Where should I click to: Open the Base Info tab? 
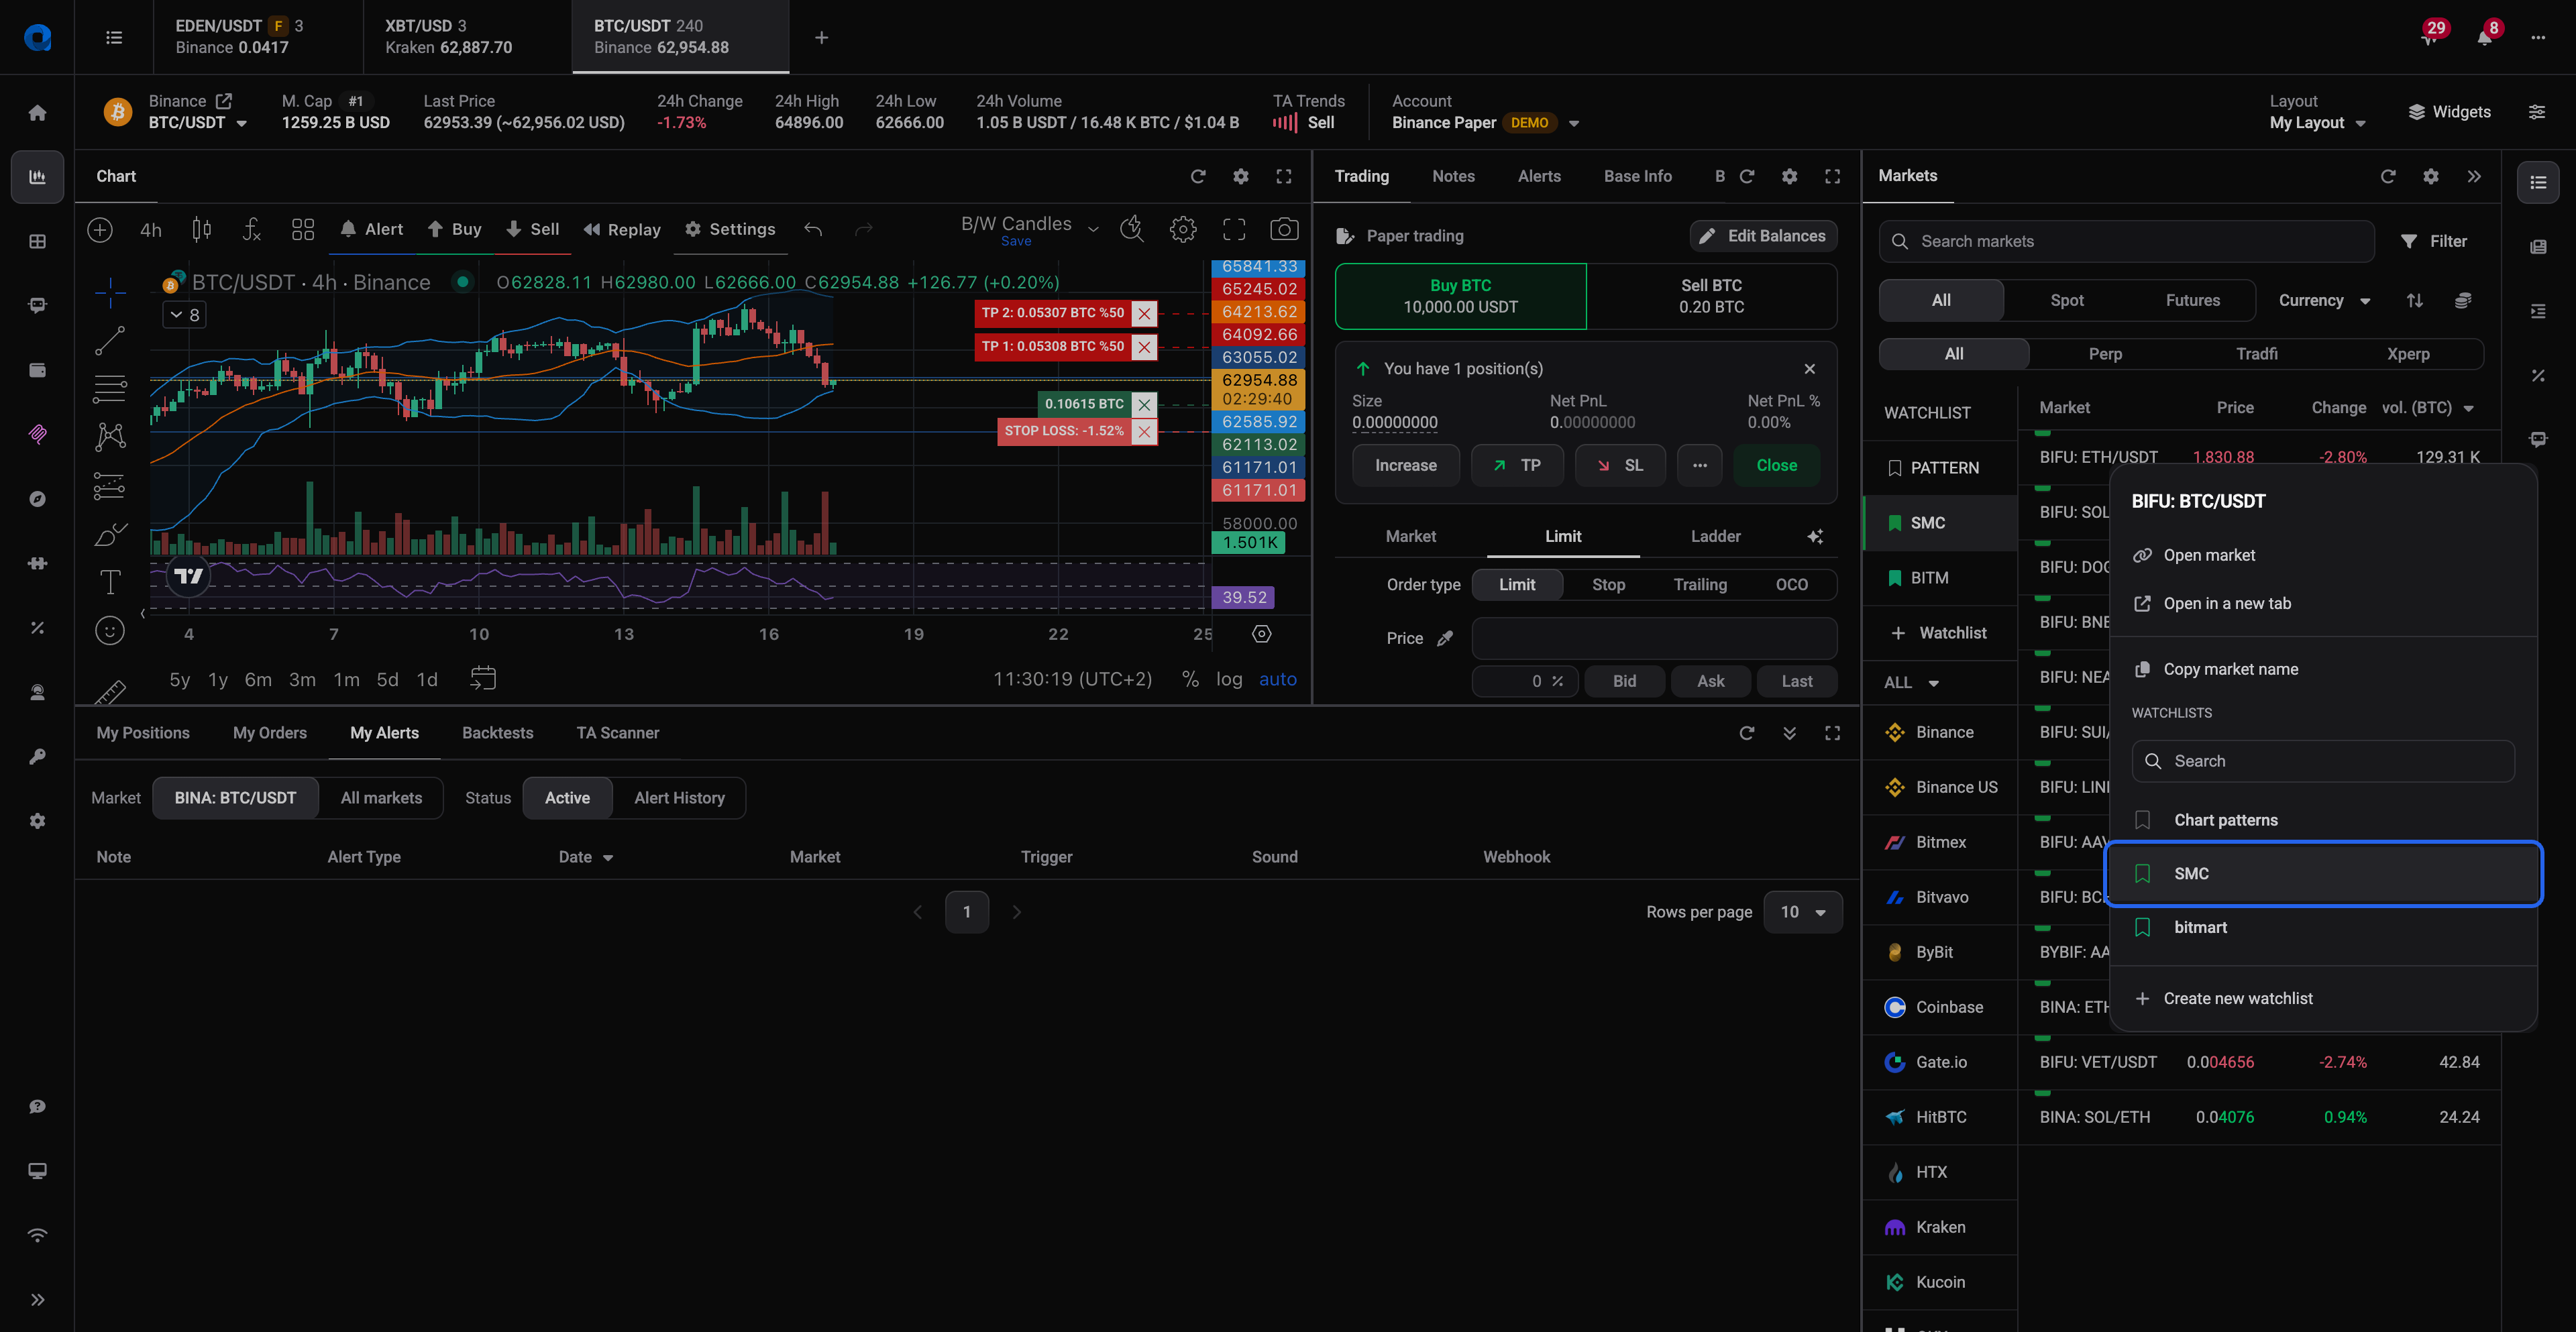tap(1637, 176)
